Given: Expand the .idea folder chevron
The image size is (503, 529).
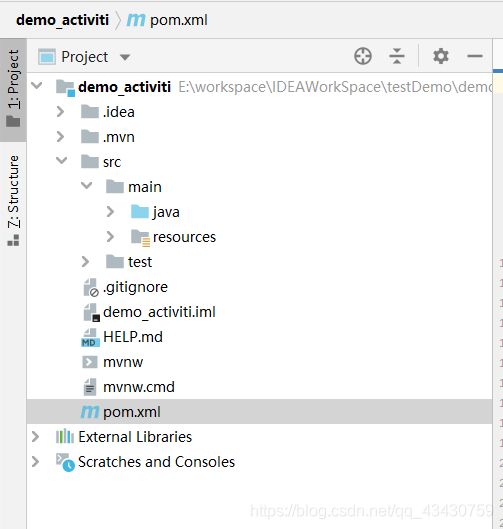Looking at the screenshot, I should (x=60, y=112).
